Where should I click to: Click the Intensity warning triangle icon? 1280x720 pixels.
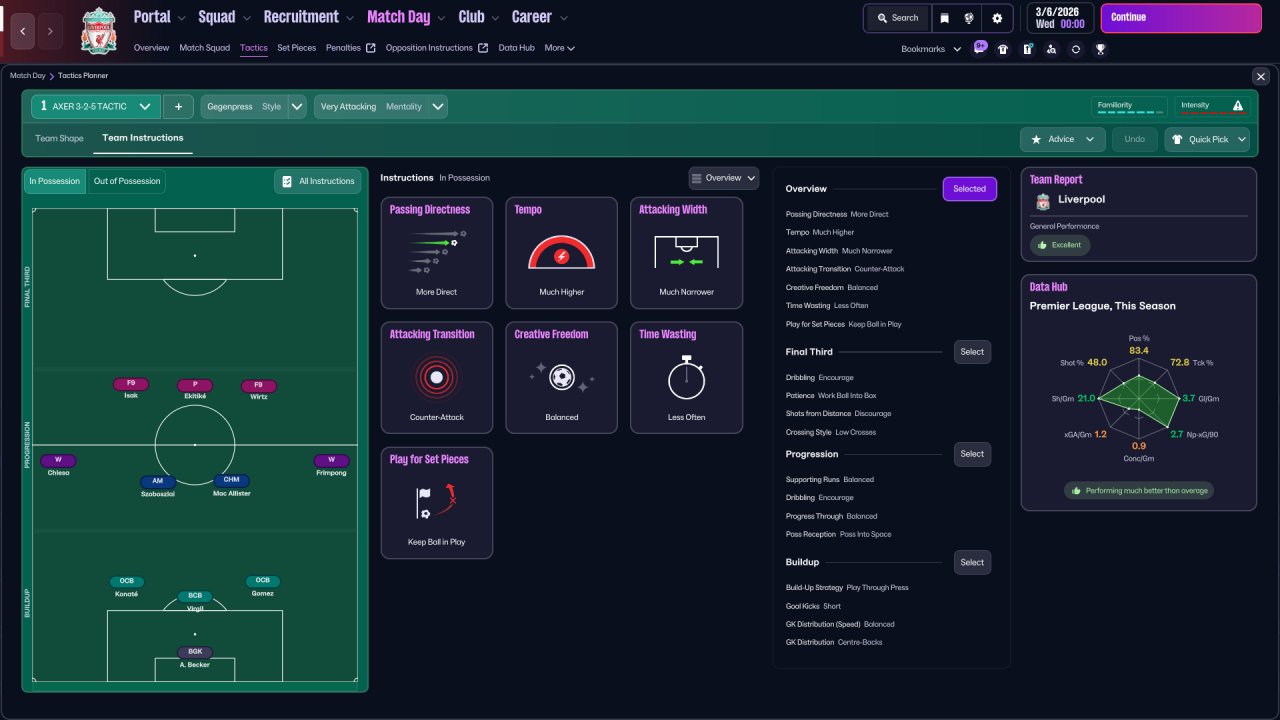point(1238,105)
